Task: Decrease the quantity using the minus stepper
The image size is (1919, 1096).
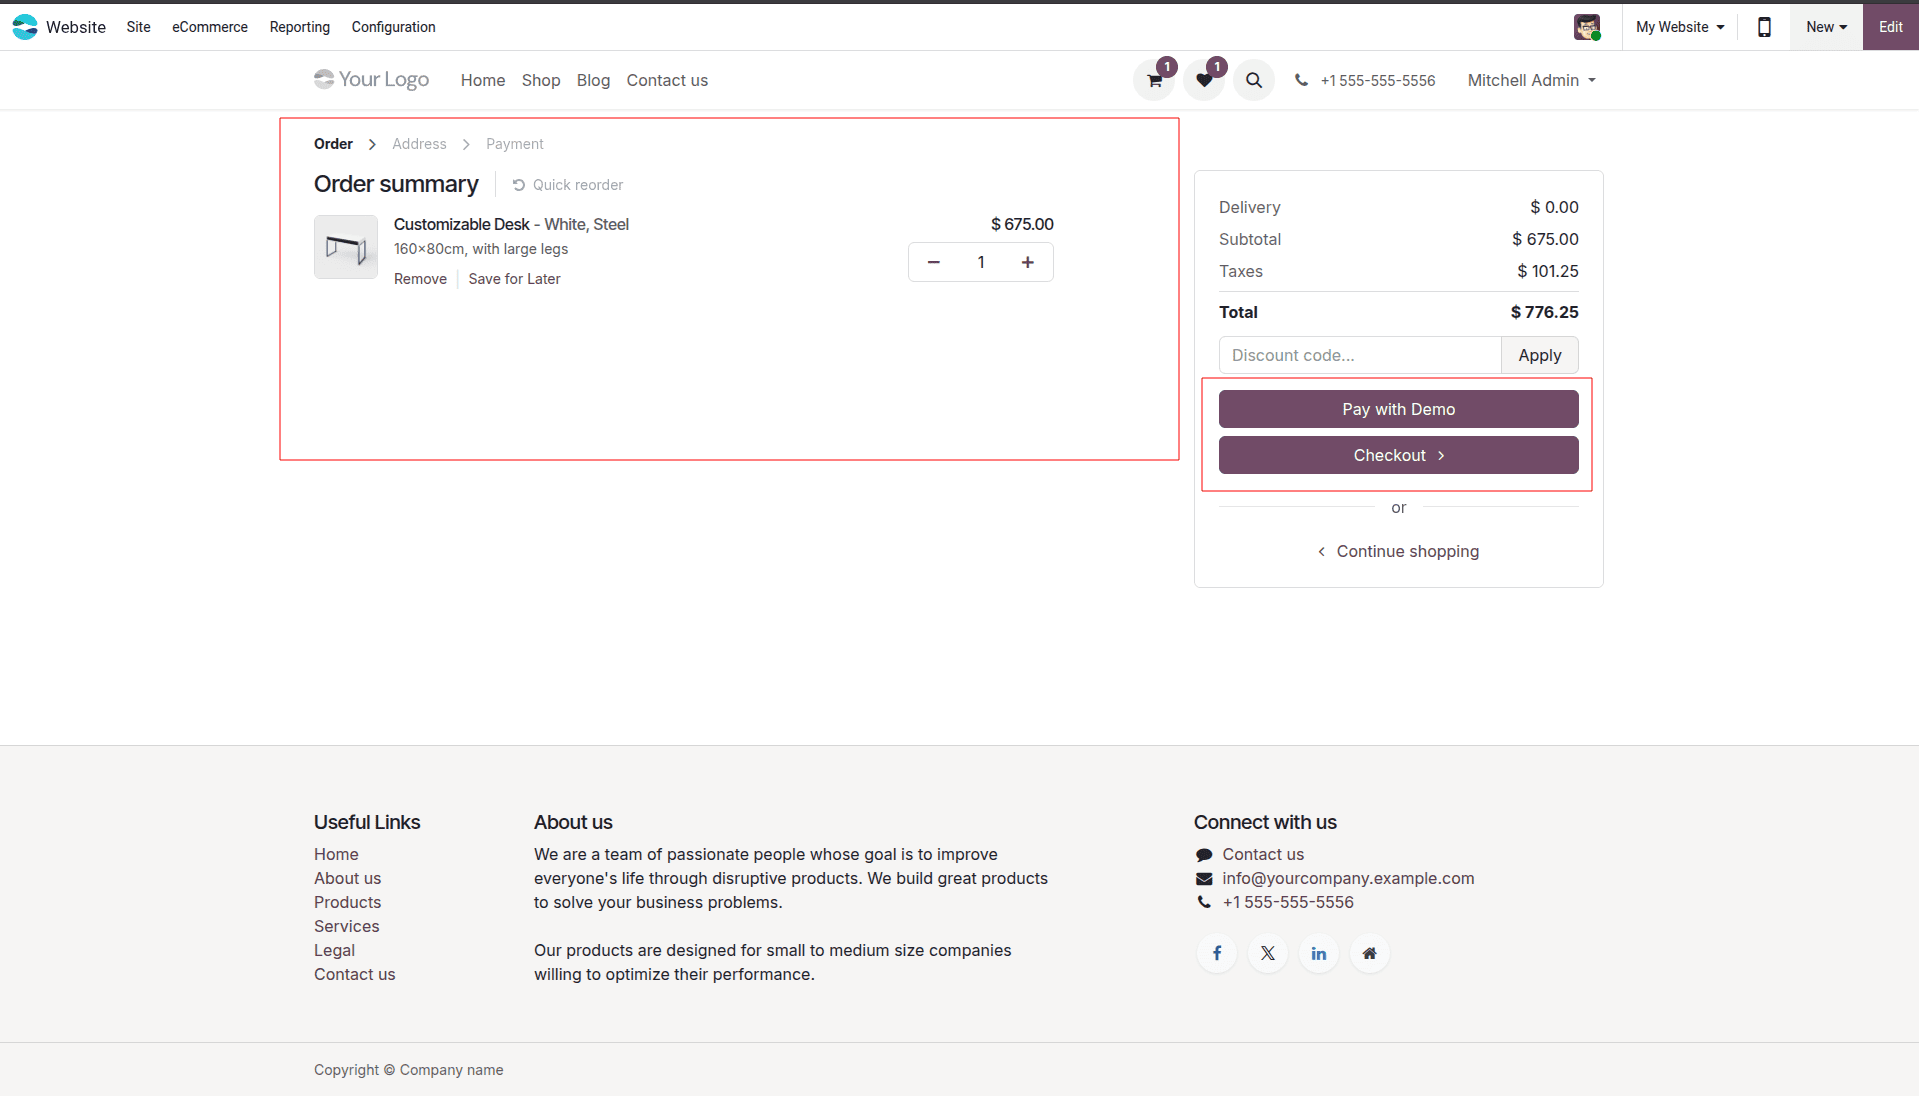Action: (933, 262)
